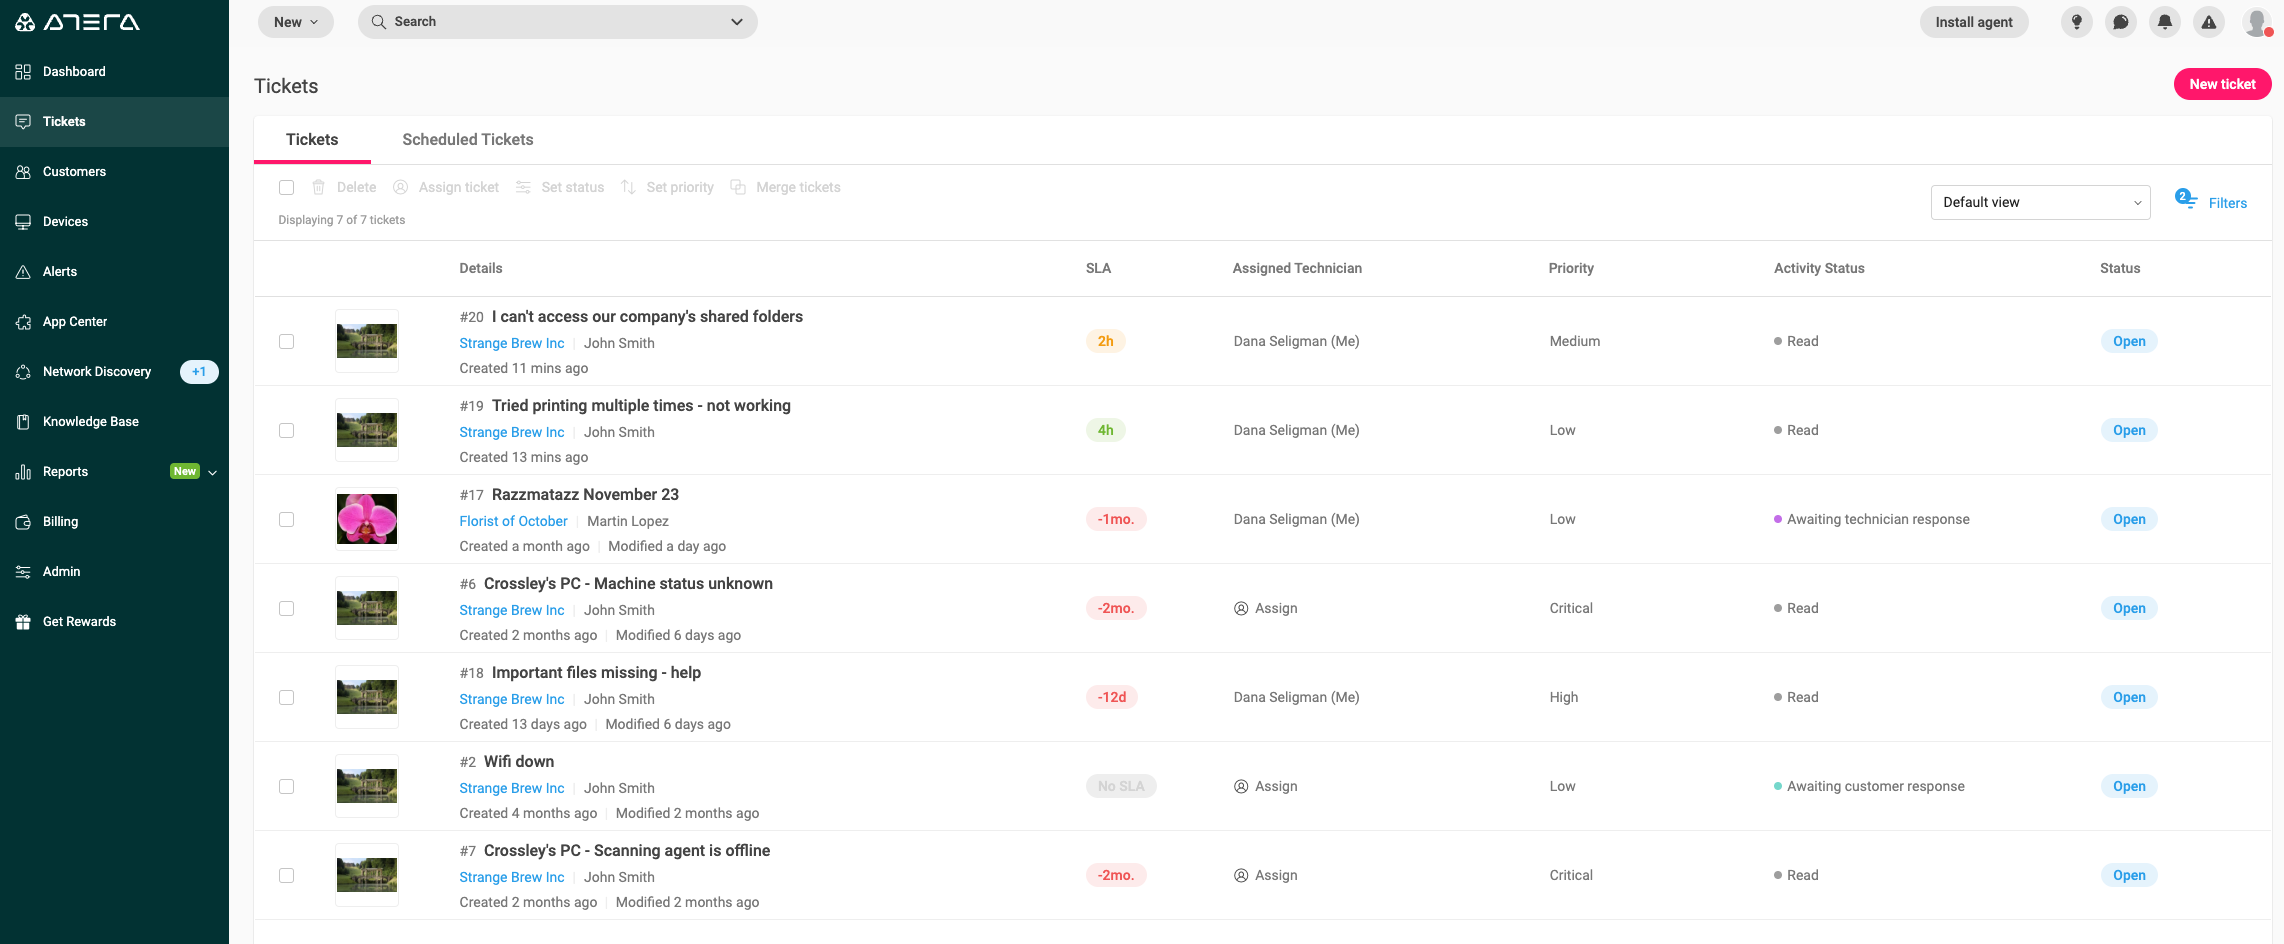Click the -12d SLA badge on ticket #18
The height and width of the screenshot is (944, 2284).
pos(1112,697)
